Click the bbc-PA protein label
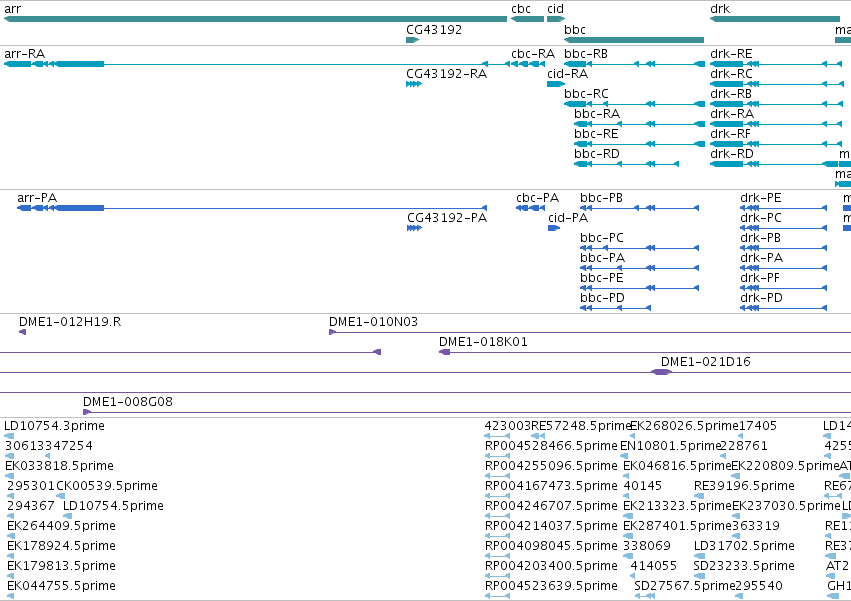Image resolution: width=851 pixels, height=601 pixels. 602,258
